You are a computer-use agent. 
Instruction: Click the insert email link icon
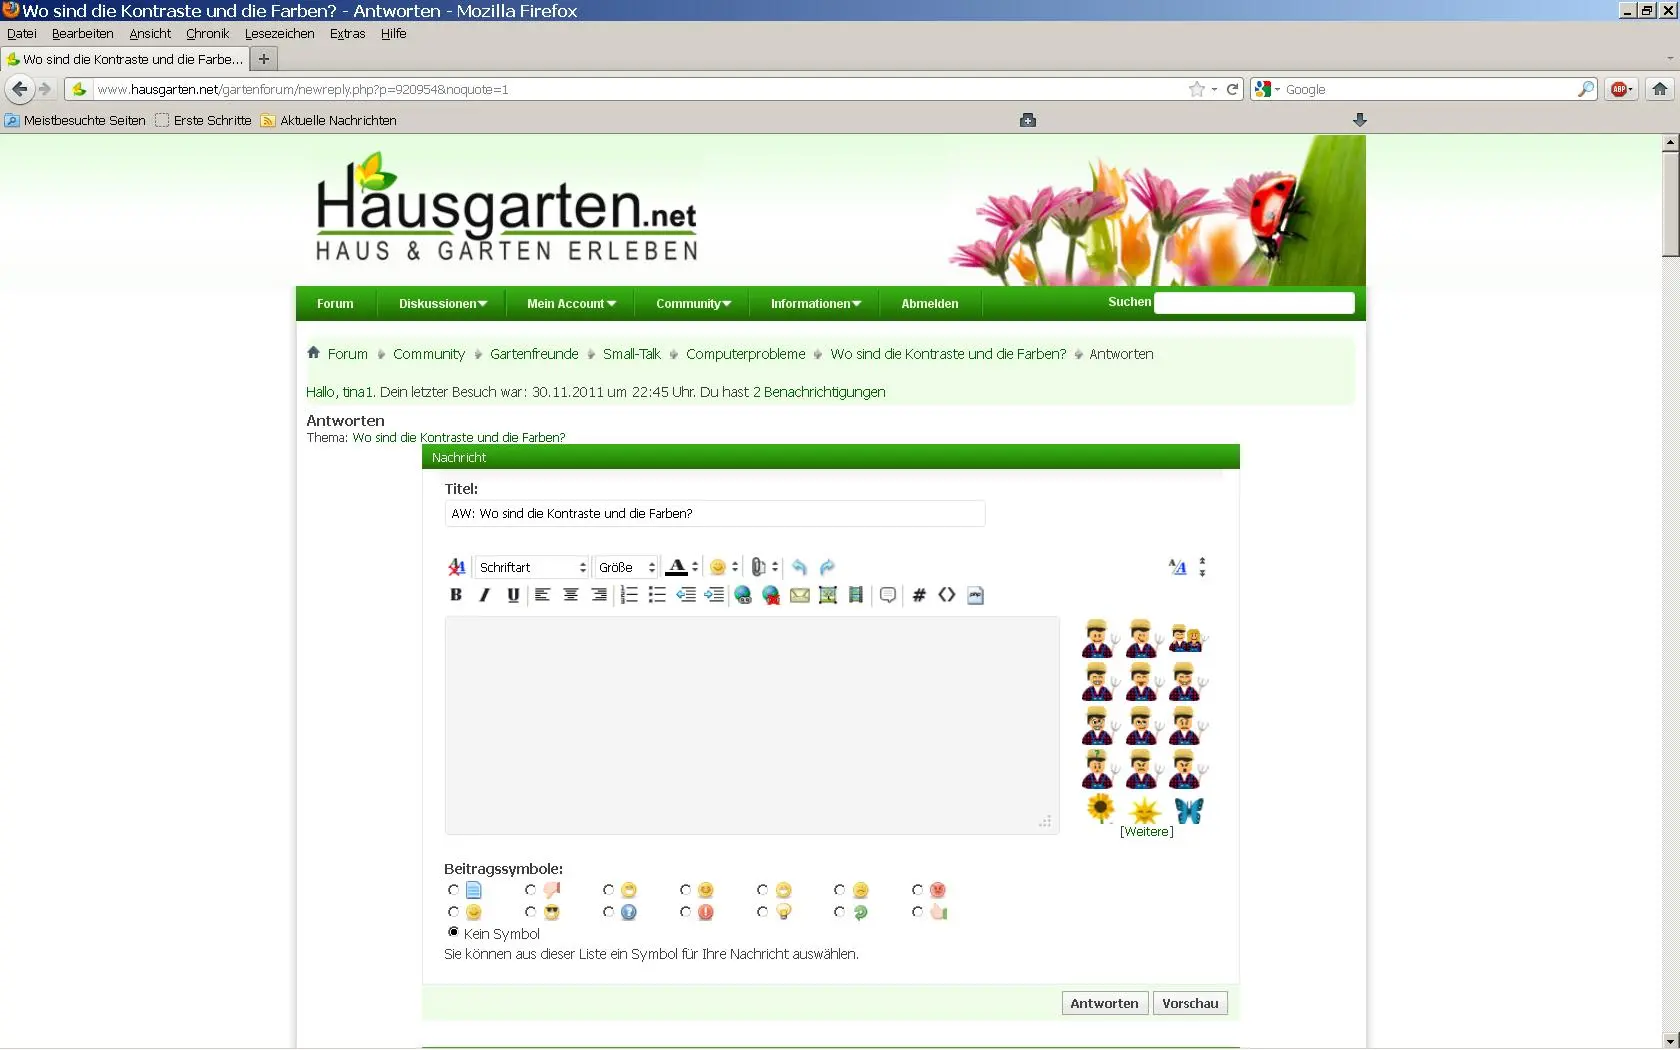click(800, 595)
